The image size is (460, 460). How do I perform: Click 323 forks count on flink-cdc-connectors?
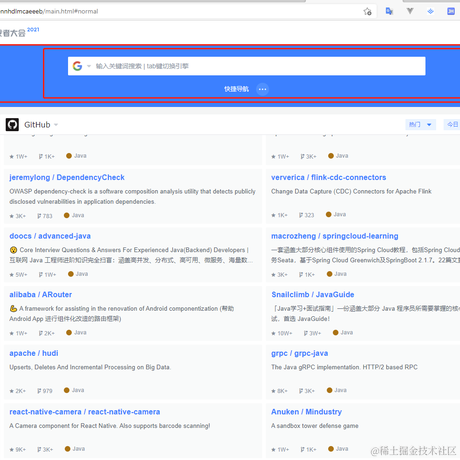307,215
